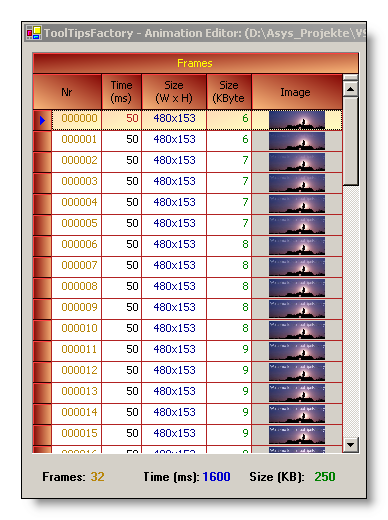
Task: Click the total Frames count 32
Action: pyautogui.click(x=97, y=477)
